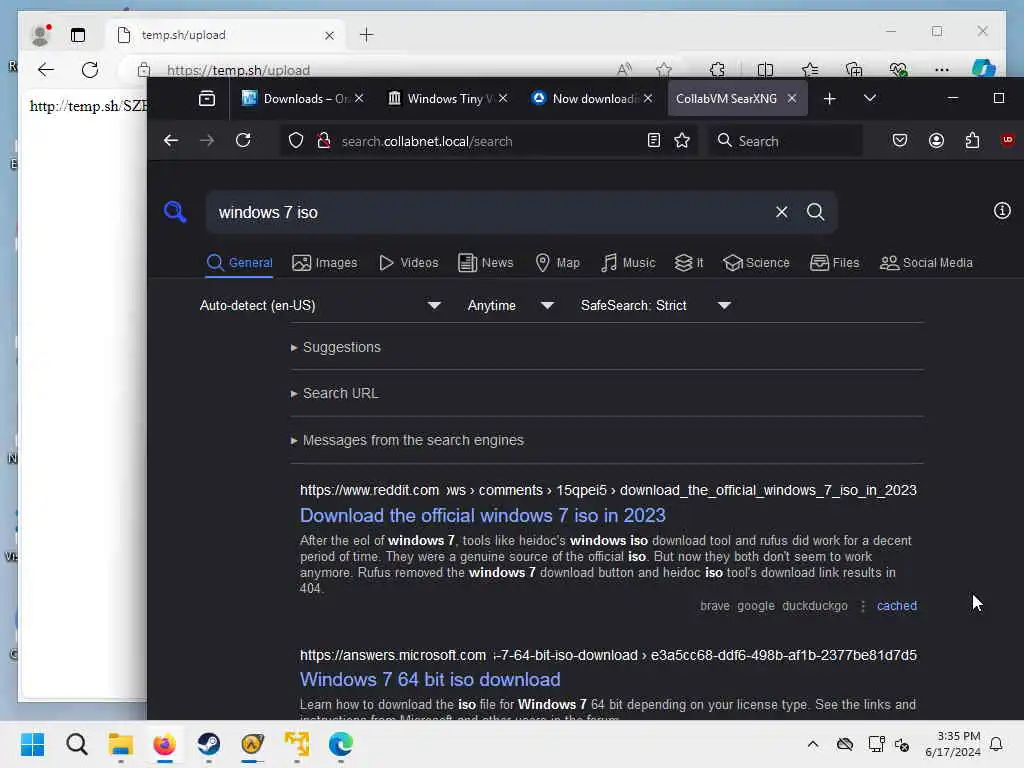This screenshot has width=1024, height=768.
Task: Open a new Firefox tab
Action: pyautogui.click(x=829, y=99)
